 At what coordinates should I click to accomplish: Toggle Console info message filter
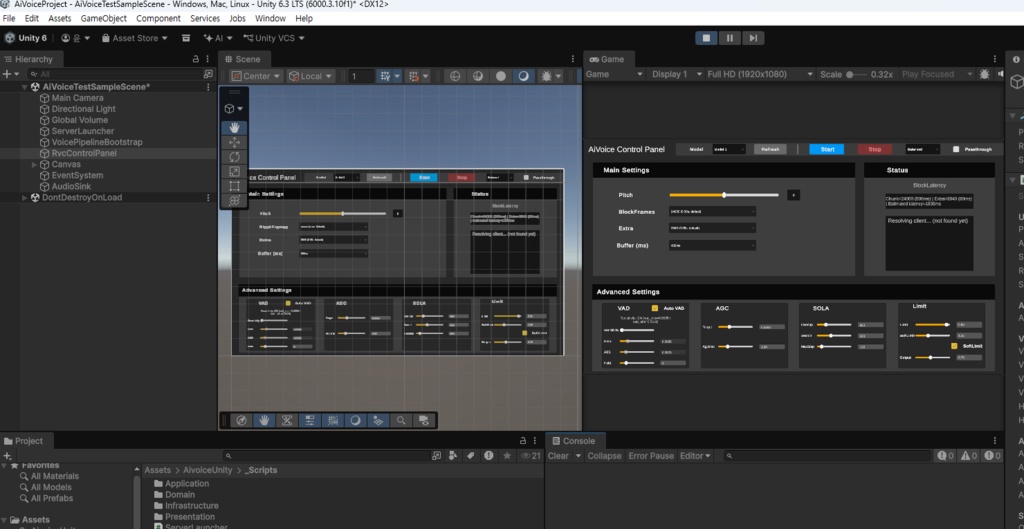pyautogui.click(x=945, y=456)
